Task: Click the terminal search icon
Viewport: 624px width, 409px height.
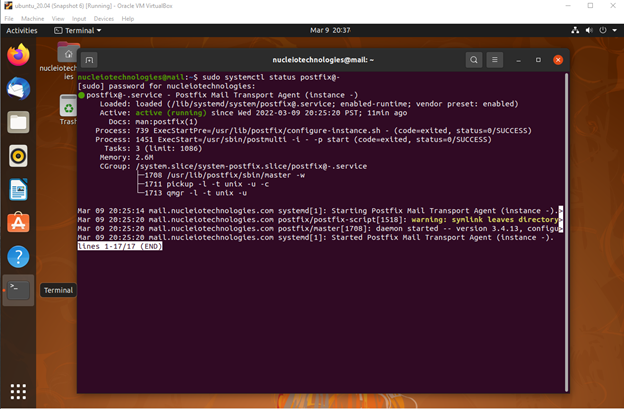Action: tap(474, 60)
